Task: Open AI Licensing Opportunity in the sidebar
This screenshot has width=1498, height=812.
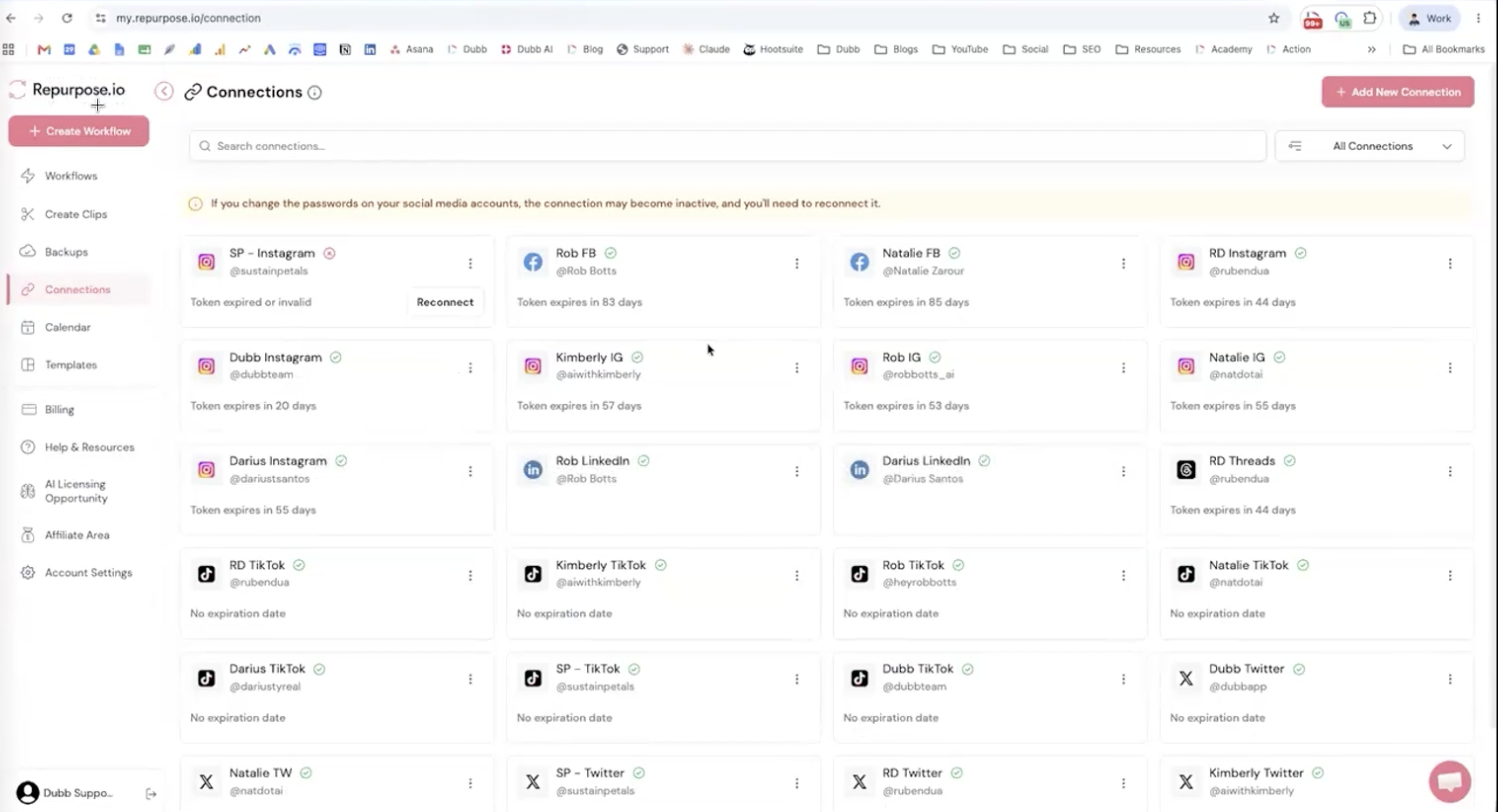Action: point(78,491)
